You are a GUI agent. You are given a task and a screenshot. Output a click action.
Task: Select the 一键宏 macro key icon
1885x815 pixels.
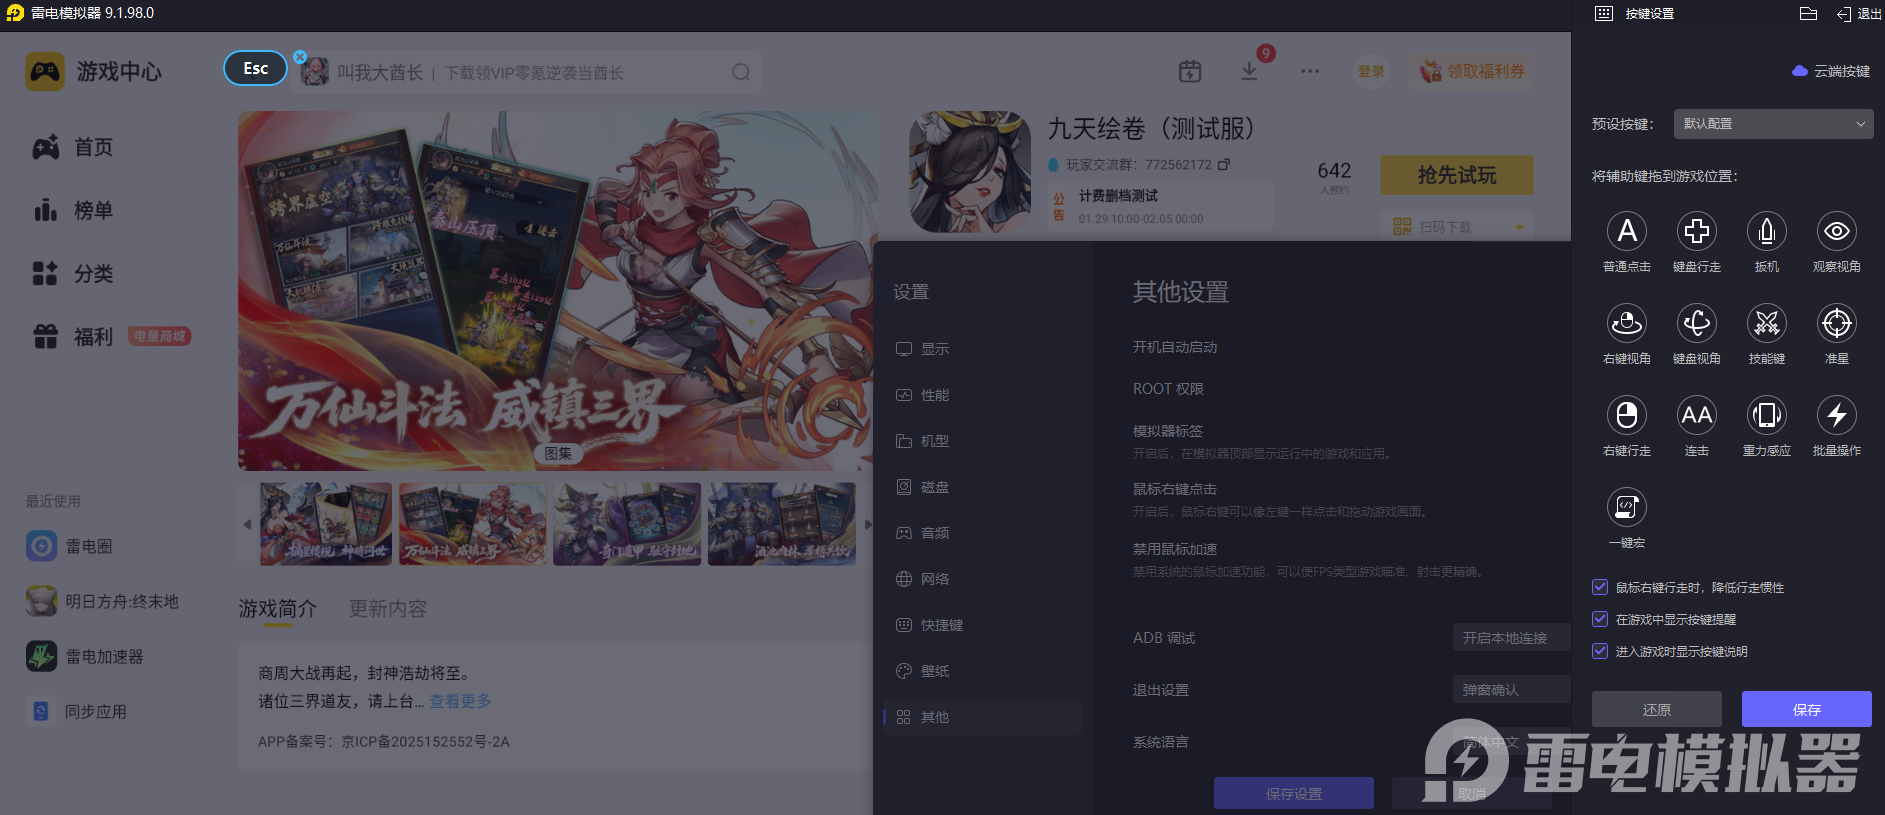coord(1627,507)
